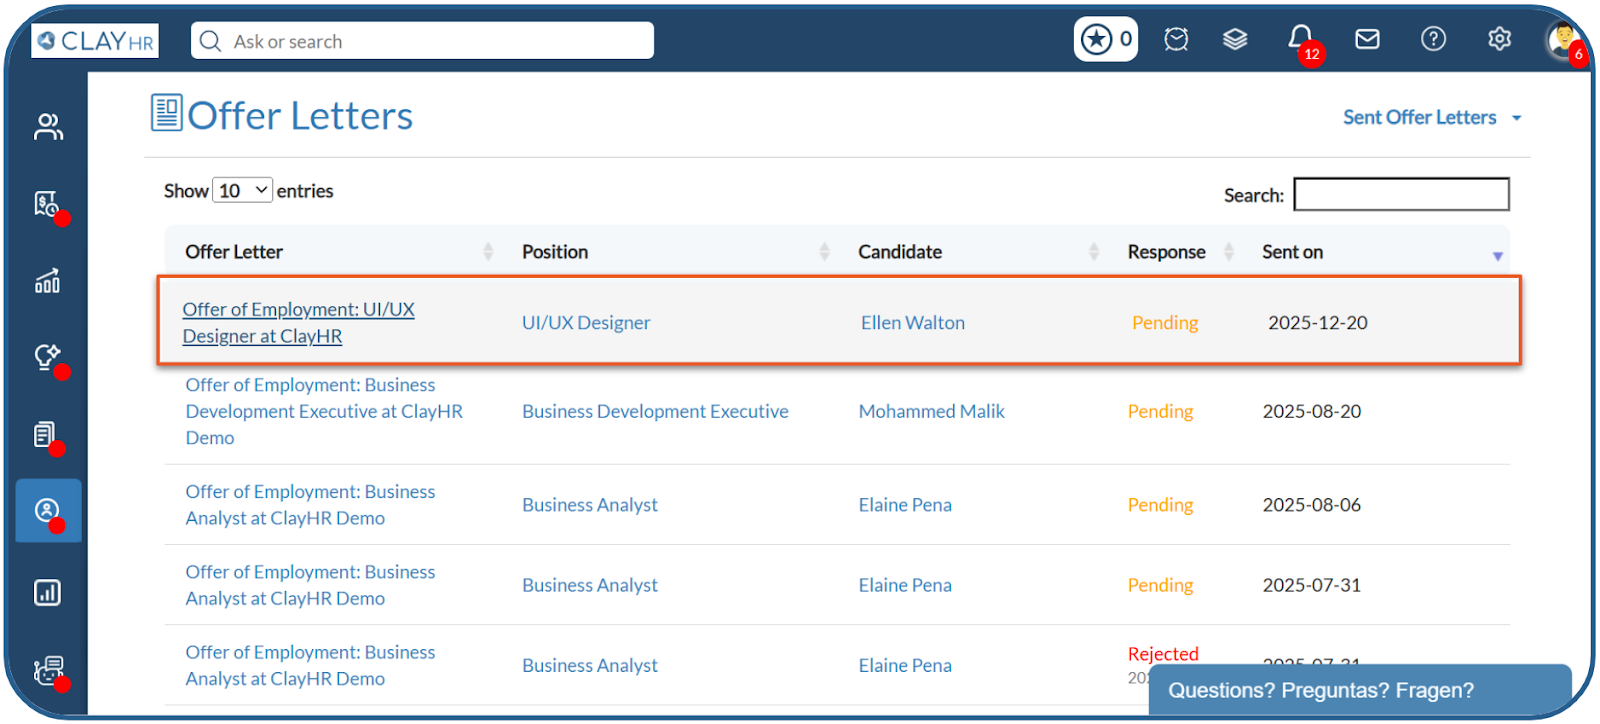The width and height of the screenshot is (1600, 724).
Task: Click the star points counter badge
Action: tap(1105, 39)
